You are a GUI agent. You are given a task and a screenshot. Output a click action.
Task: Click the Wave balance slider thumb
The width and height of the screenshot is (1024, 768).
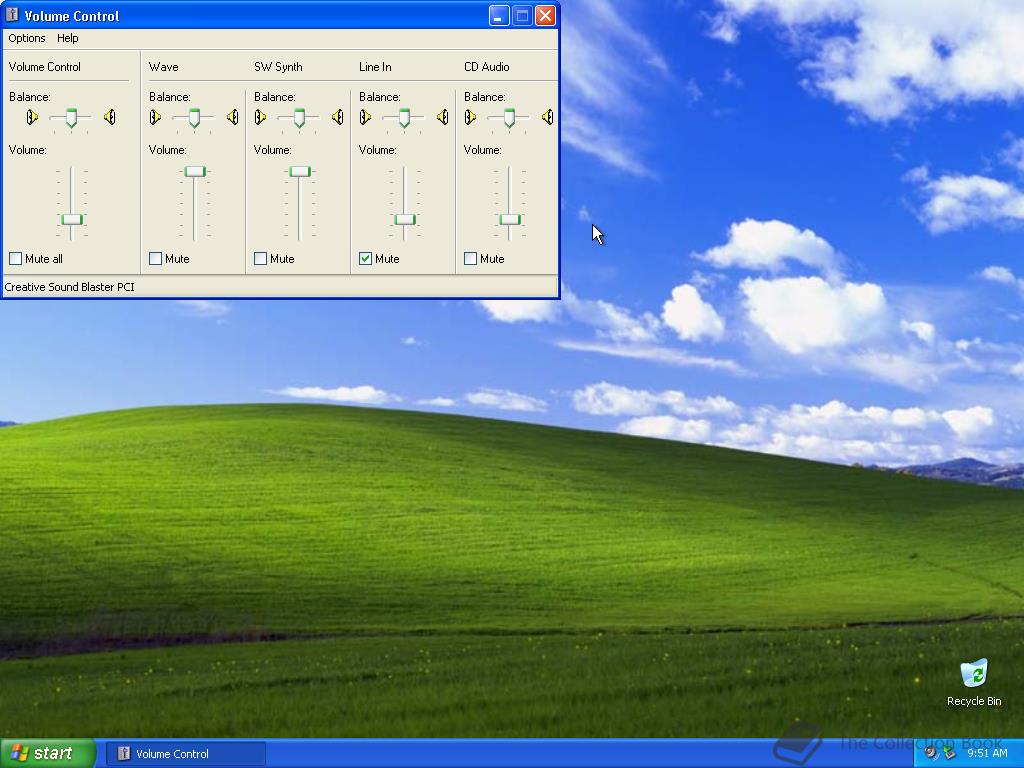tap(194, 118)
